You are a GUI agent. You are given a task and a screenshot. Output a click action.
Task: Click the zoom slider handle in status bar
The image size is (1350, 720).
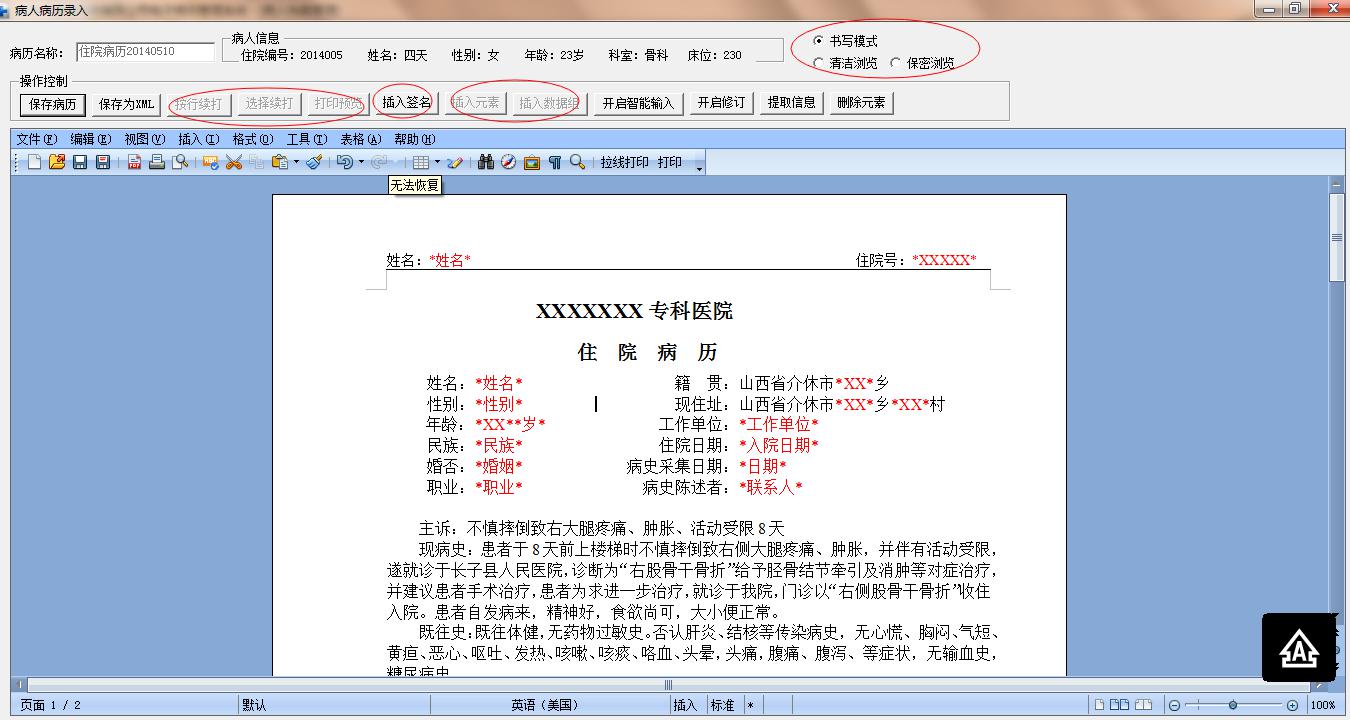(x=1233, y=705)
